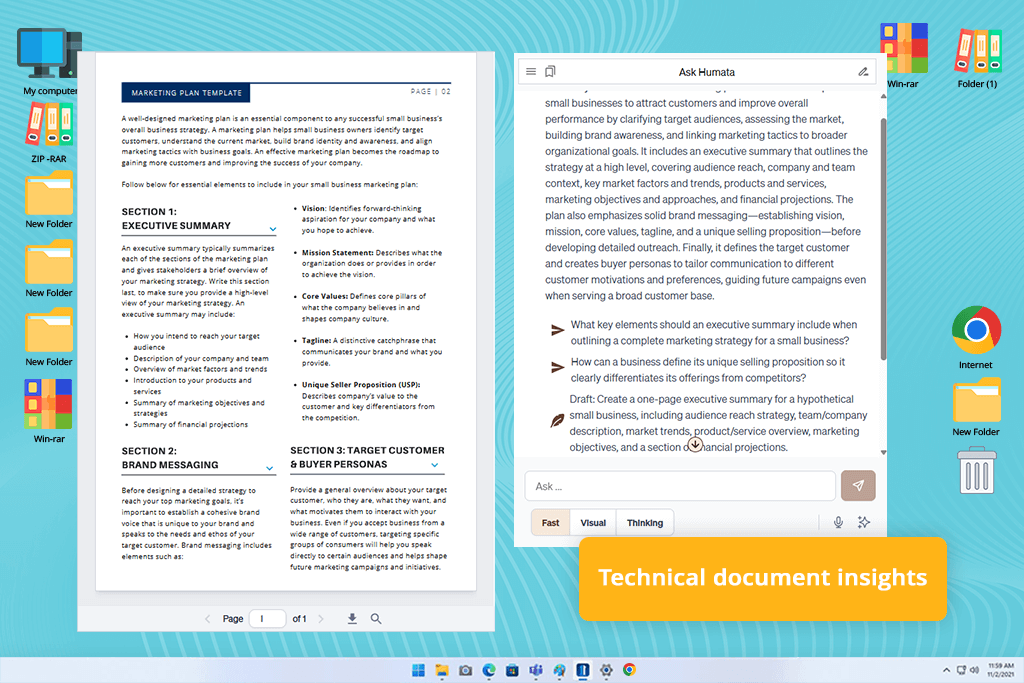Go to the previous page using the left chevron
Screen dimensions: 1024x683
pos(208,619)
